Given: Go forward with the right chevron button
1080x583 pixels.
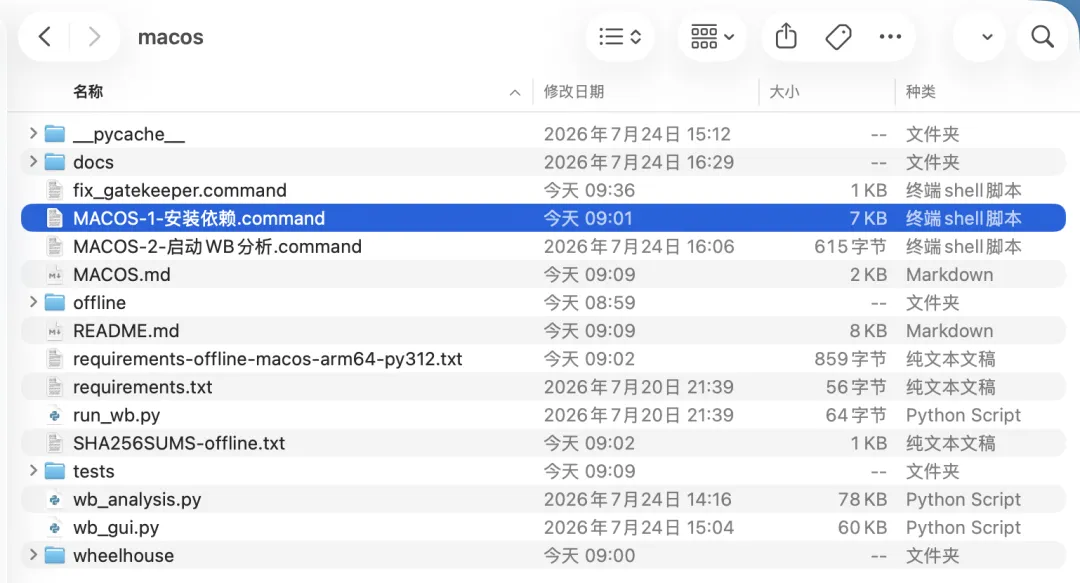Looking at the screenshot, I should 94,37.
